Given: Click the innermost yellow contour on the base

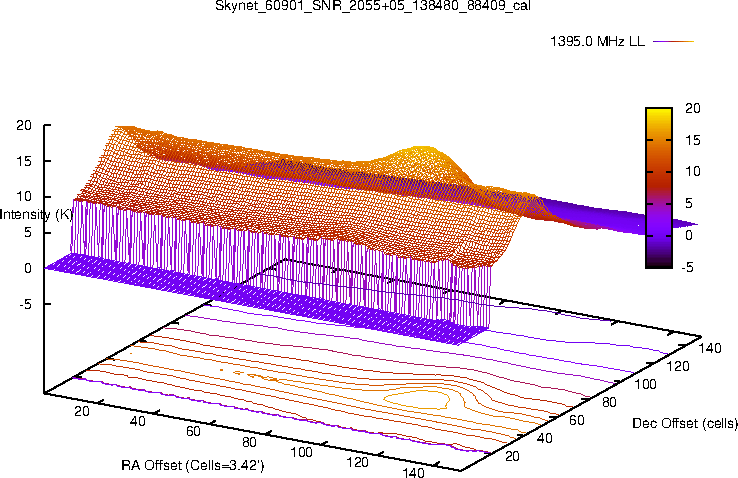Looking at the screenshot, I should [417, 399].
